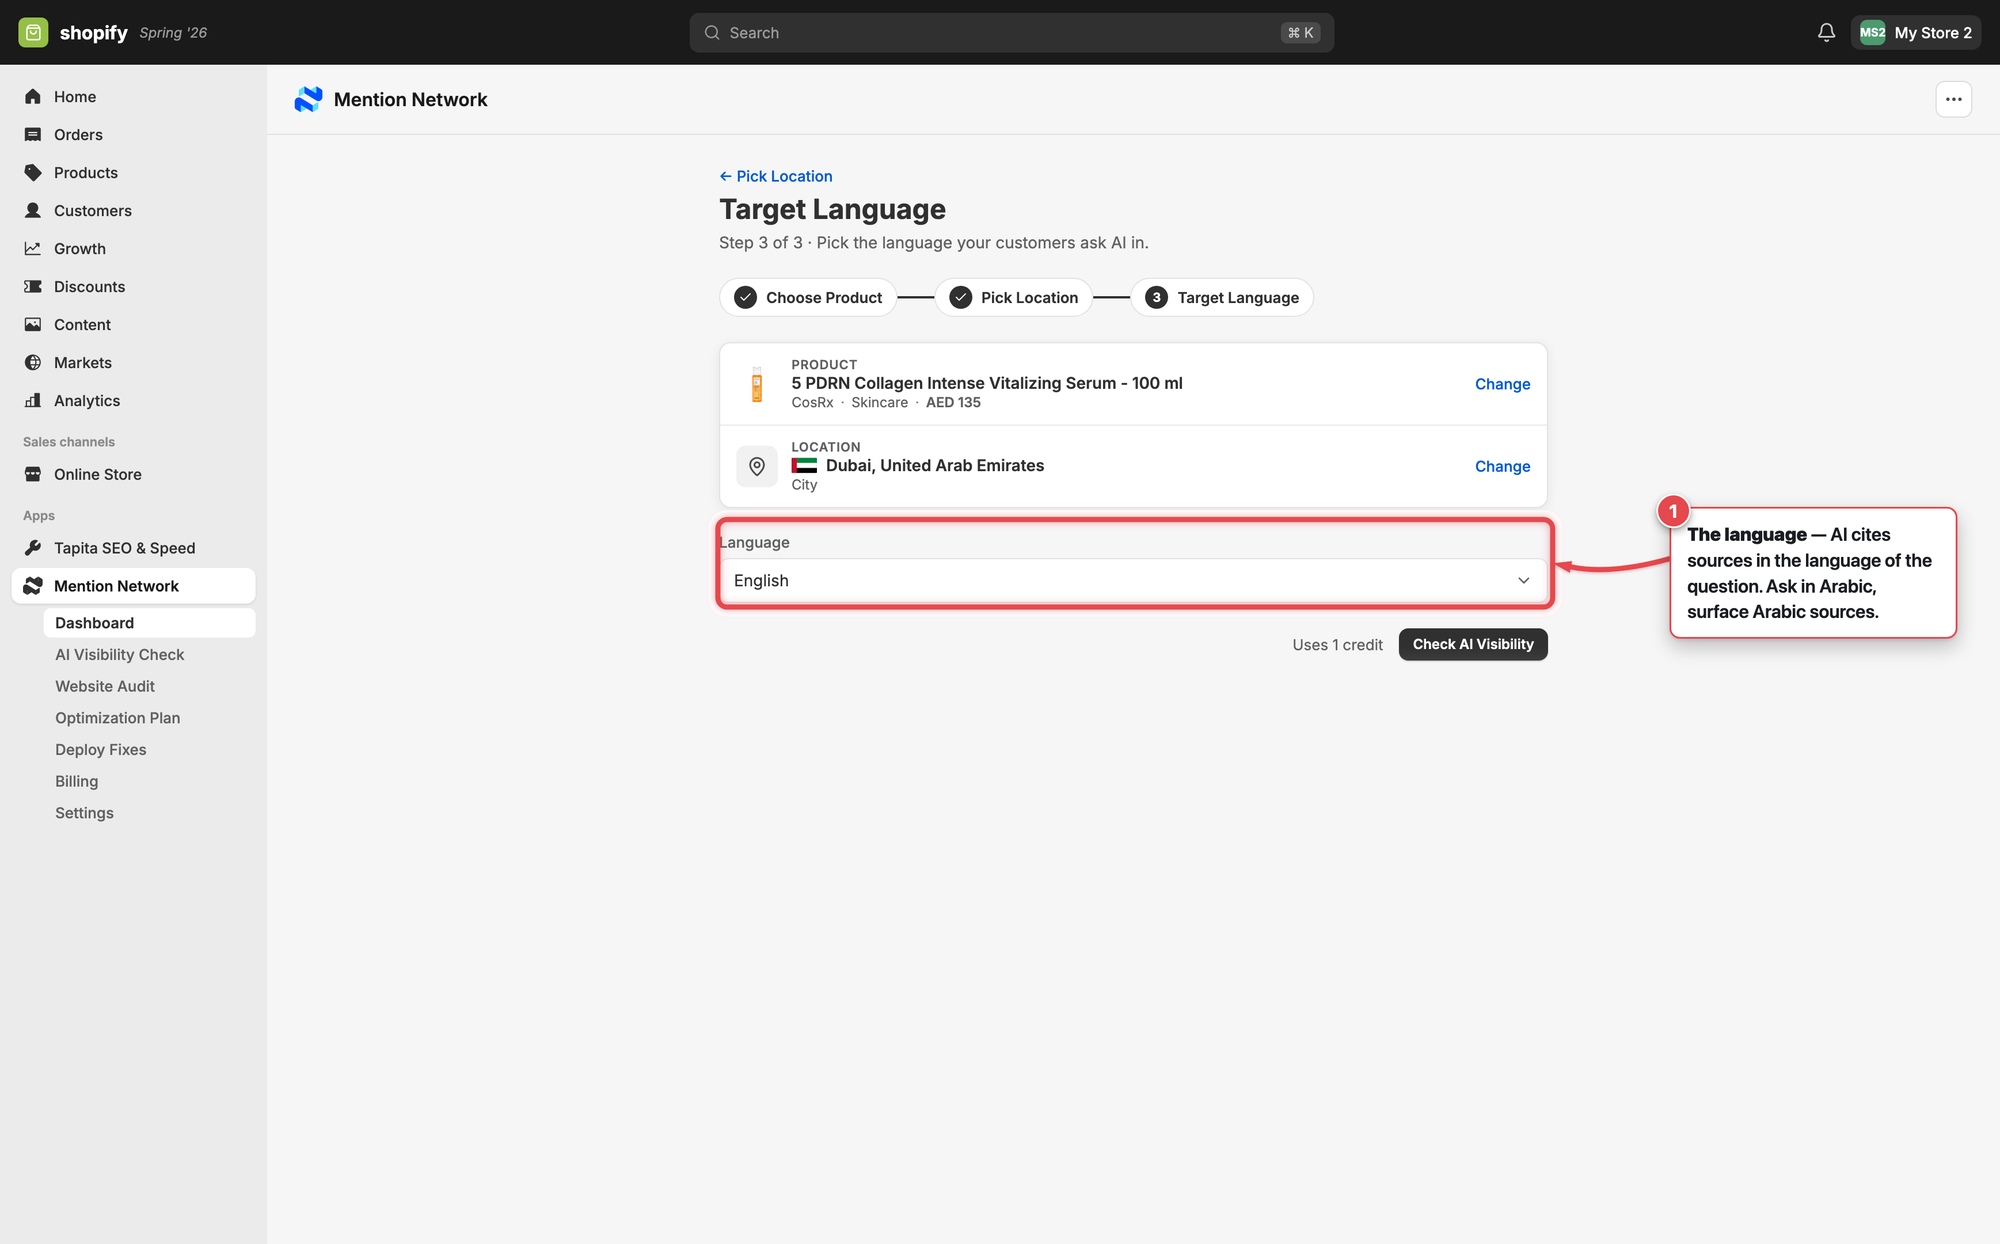Click the Sales channels heading

(69, 442)
